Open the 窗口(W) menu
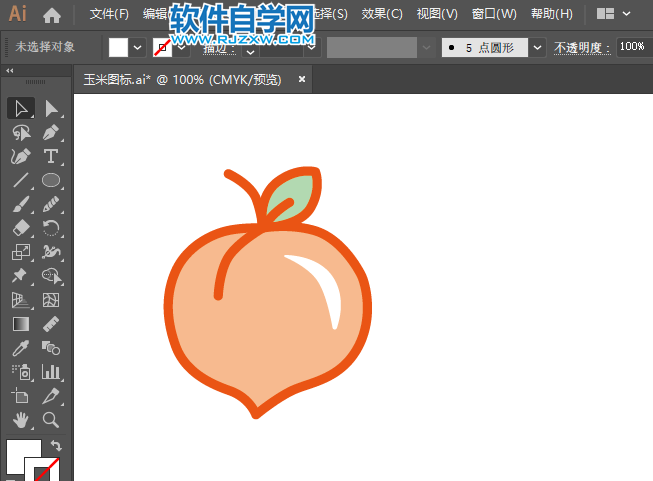Viewport: 653px width, 481px height. click(494, 14)
